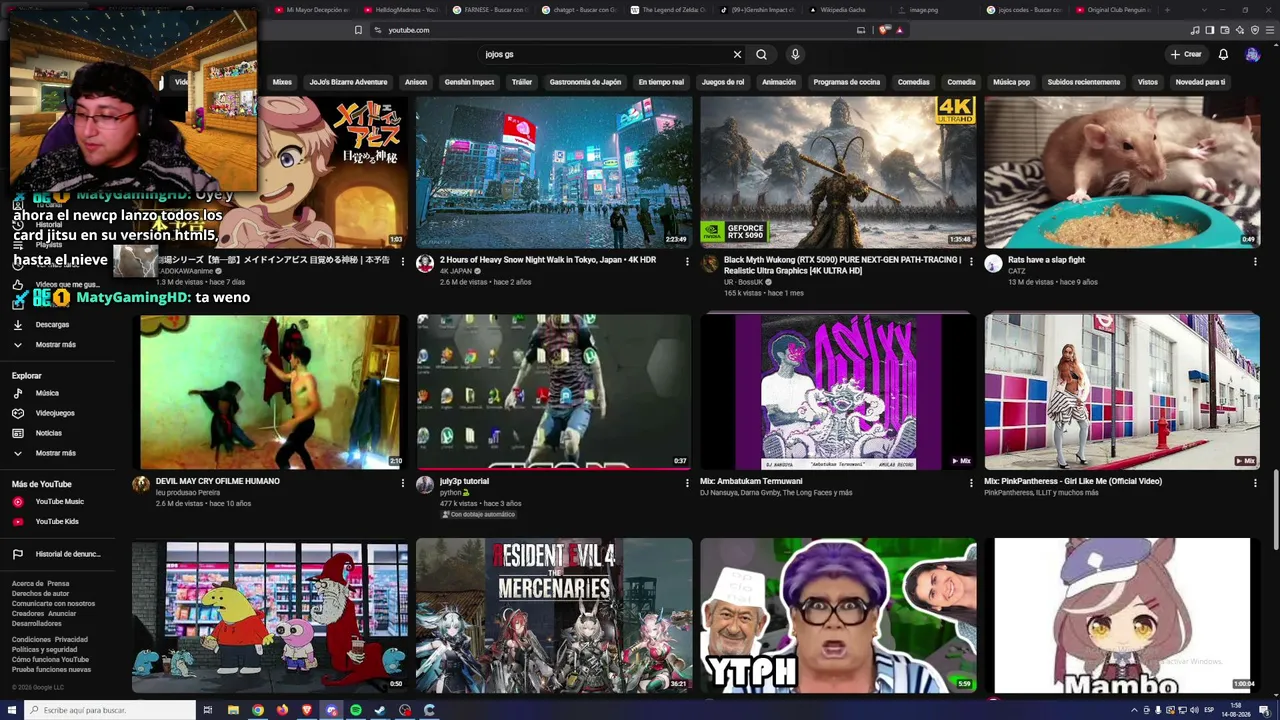Image resolution: width=1280 pixels, height=720 pixels.
Task: Select the Subidos recientemente chip
Action: [x=1084, y=82]
